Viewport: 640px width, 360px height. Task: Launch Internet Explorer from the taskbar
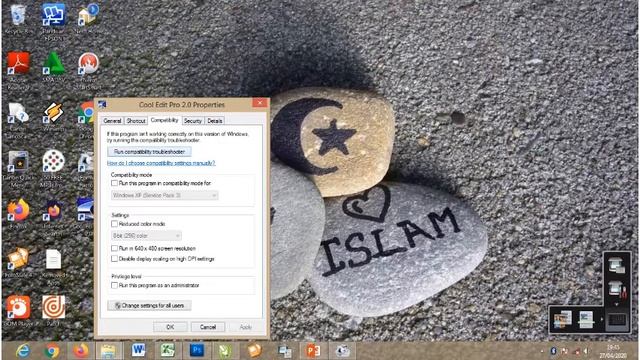click(23, 351)
